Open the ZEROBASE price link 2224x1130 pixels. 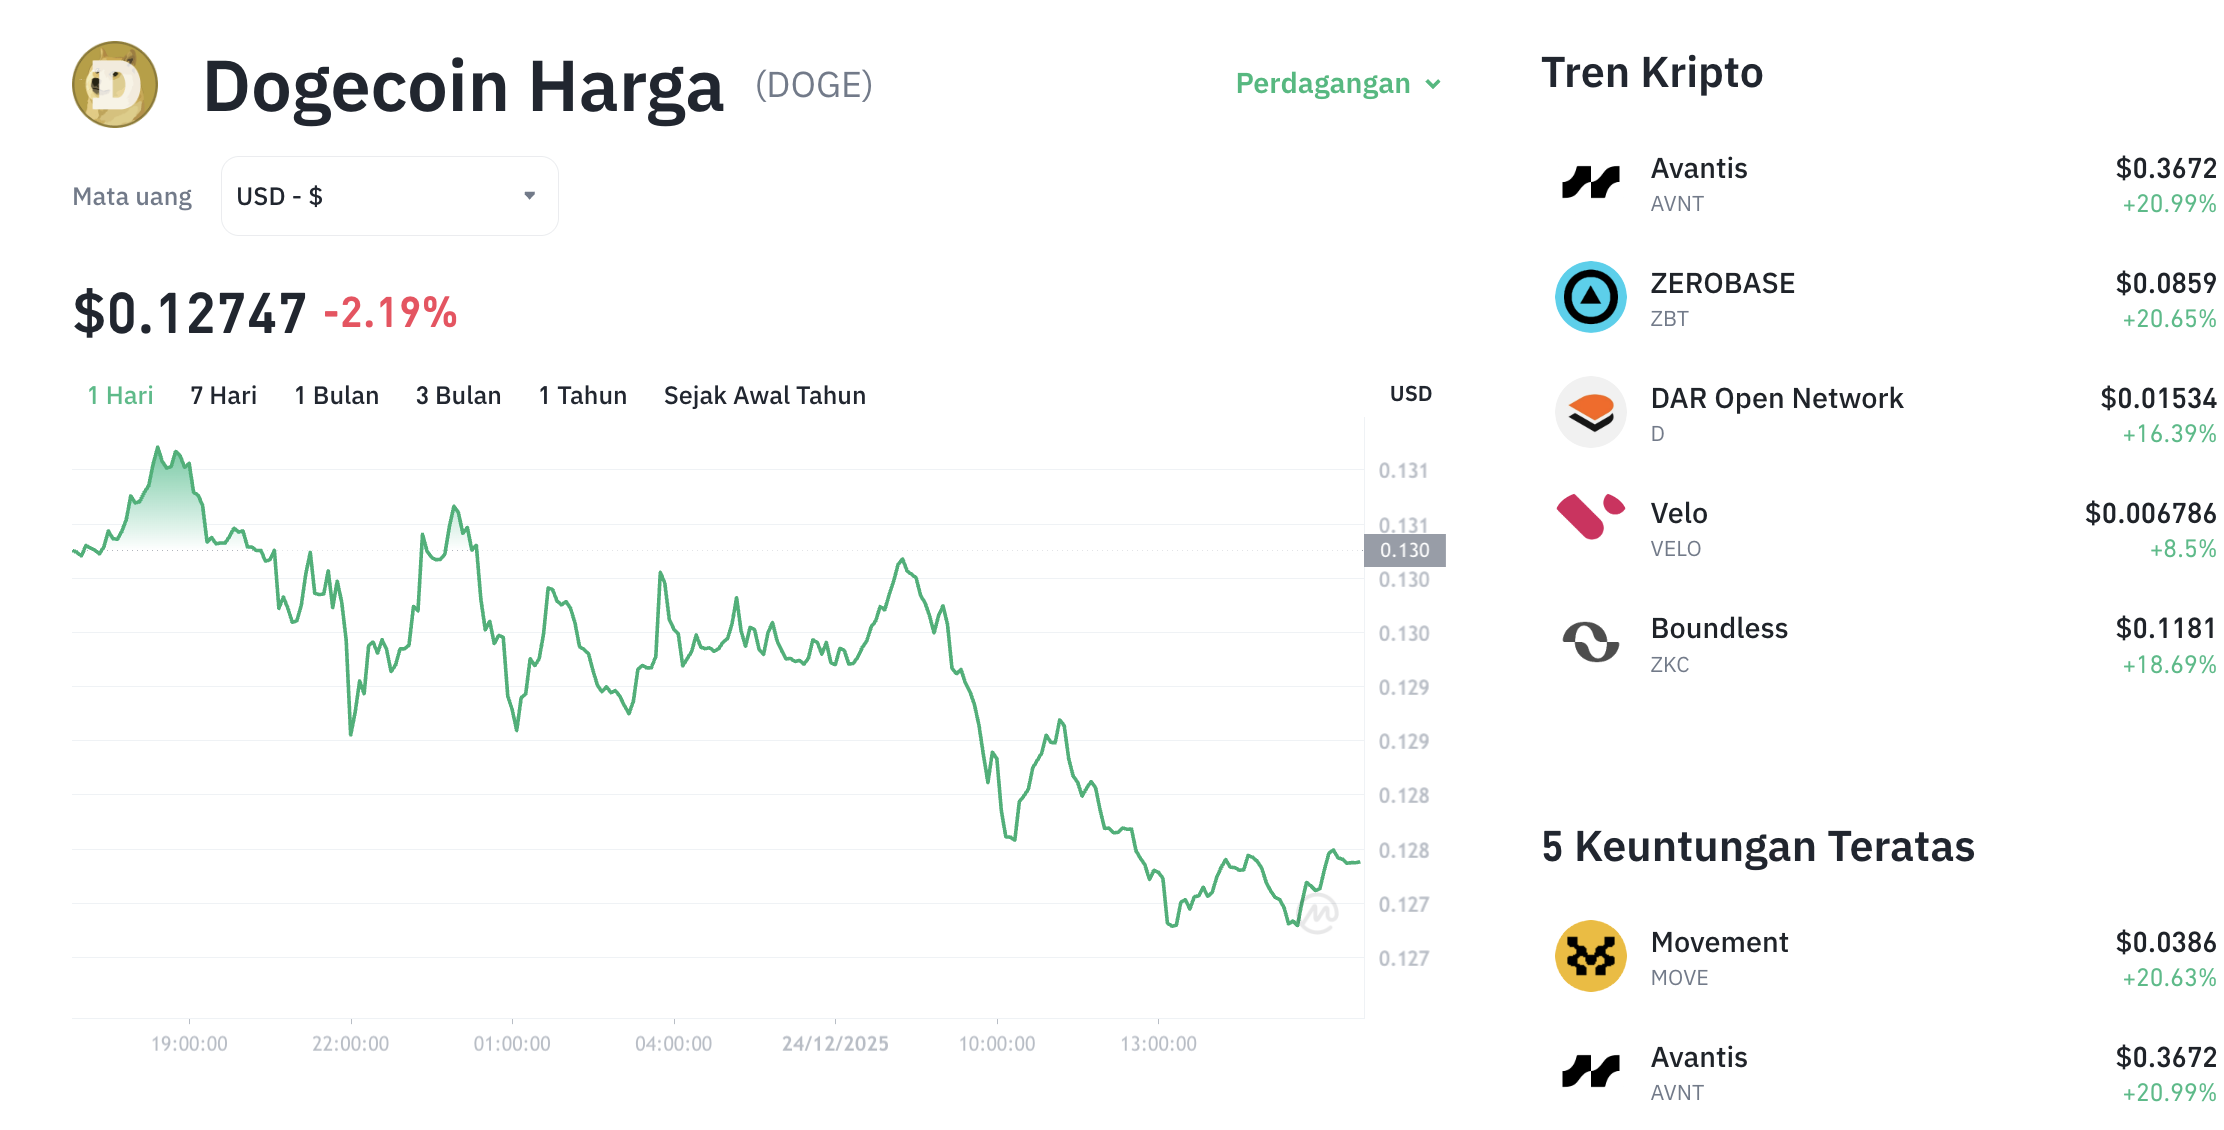(x=2166, y=283)
